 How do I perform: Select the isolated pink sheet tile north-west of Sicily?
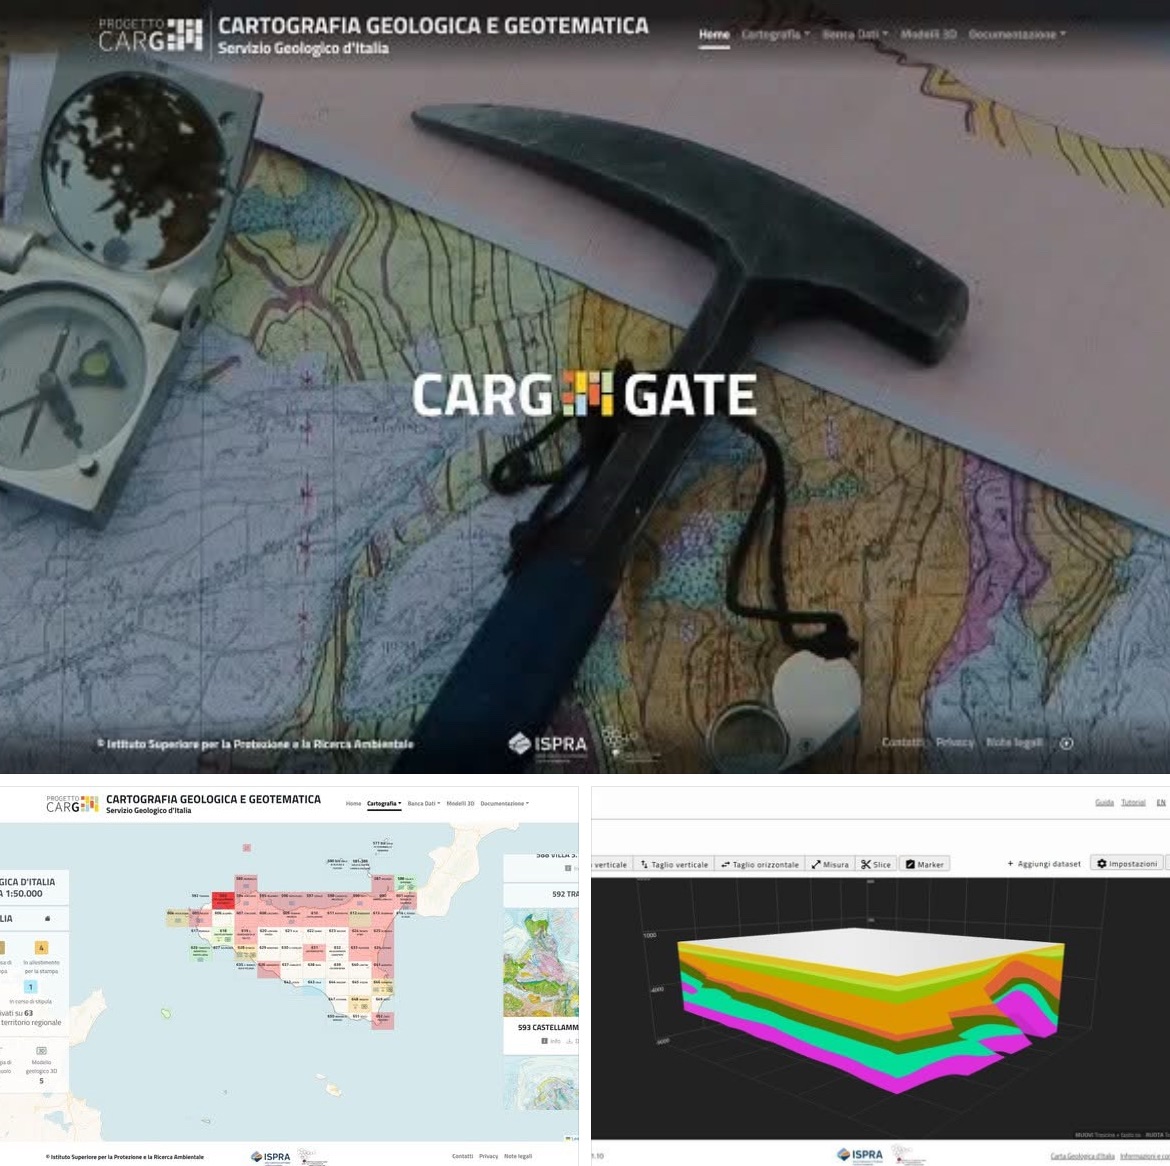tap(246, 847)
